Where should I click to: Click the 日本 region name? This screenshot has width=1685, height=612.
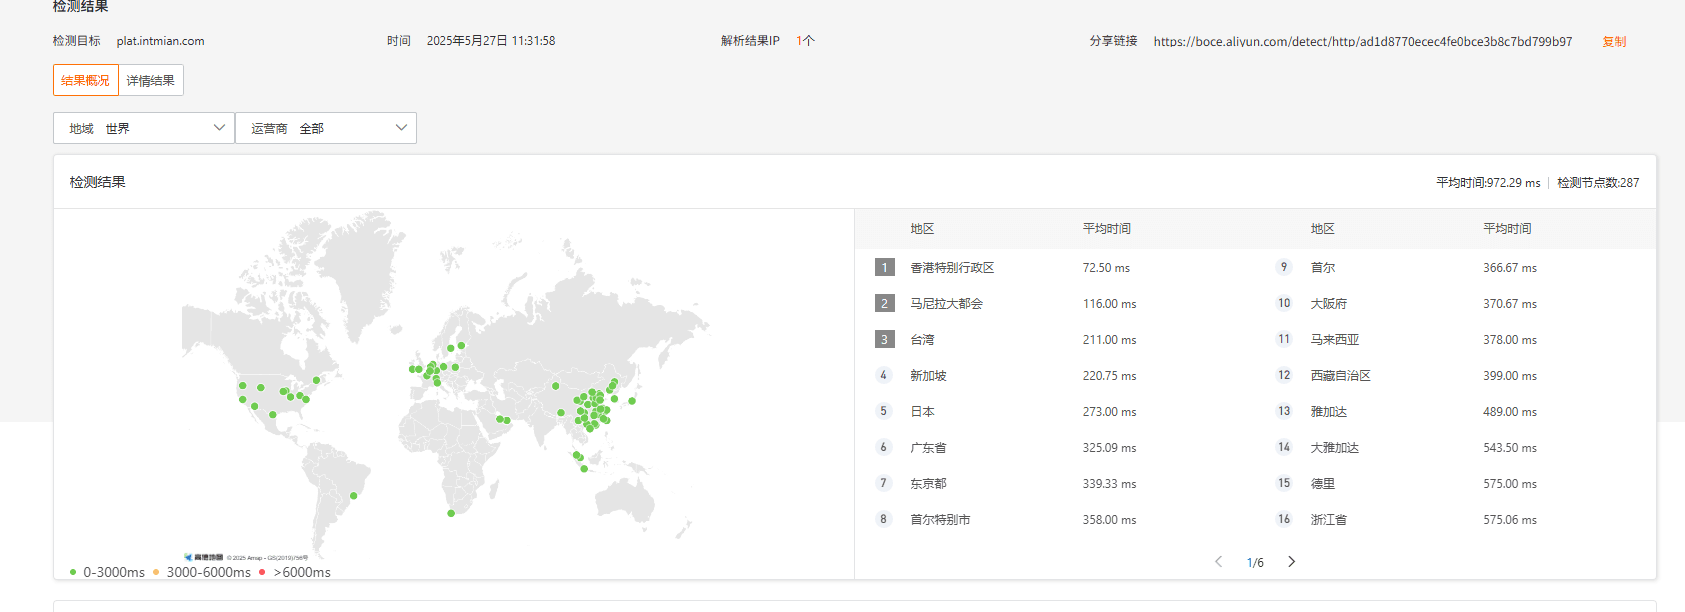coord(922,412)
